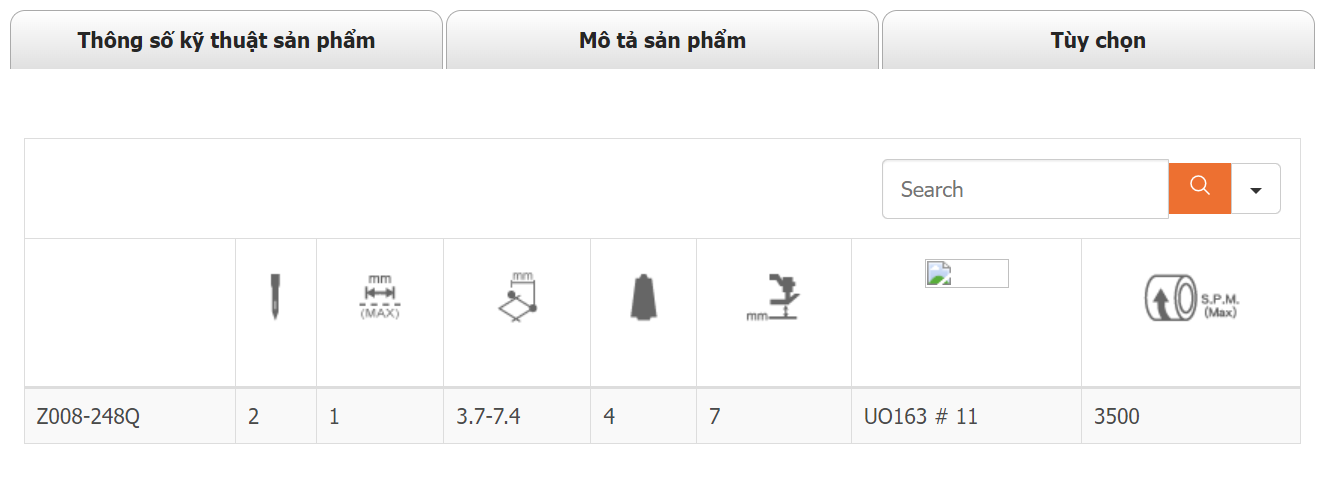The width and height of the screenshot is (1330, 482).
Task: Switch to Thông số kỹ thuật sản phẩm tab
Action: click(226, 41)
